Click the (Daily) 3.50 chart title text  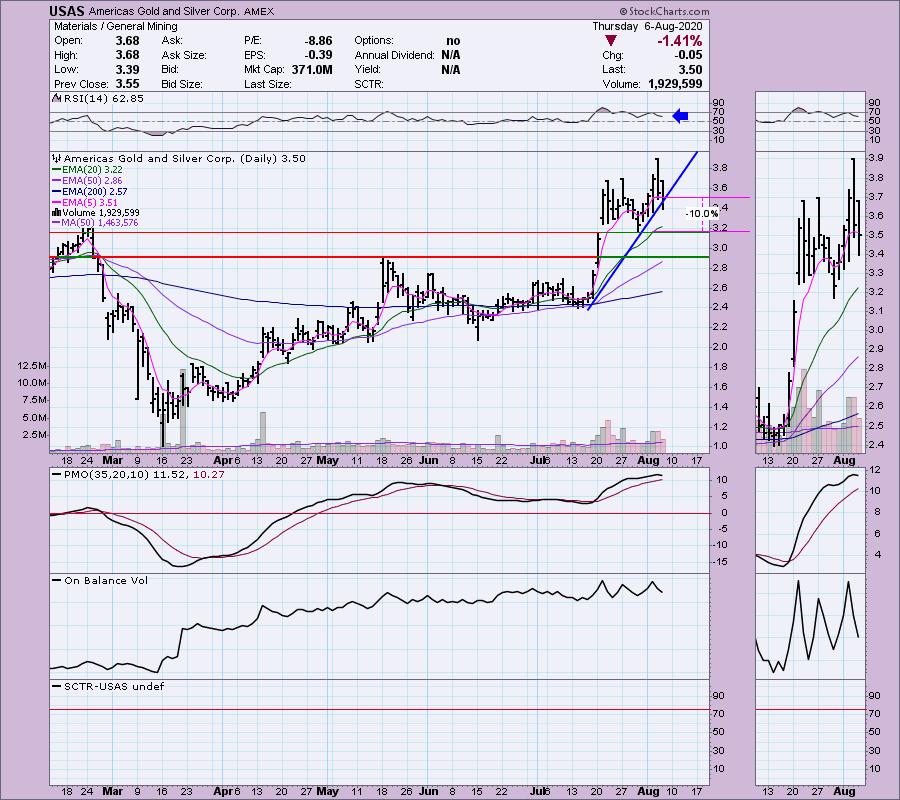tap(273, 158)
